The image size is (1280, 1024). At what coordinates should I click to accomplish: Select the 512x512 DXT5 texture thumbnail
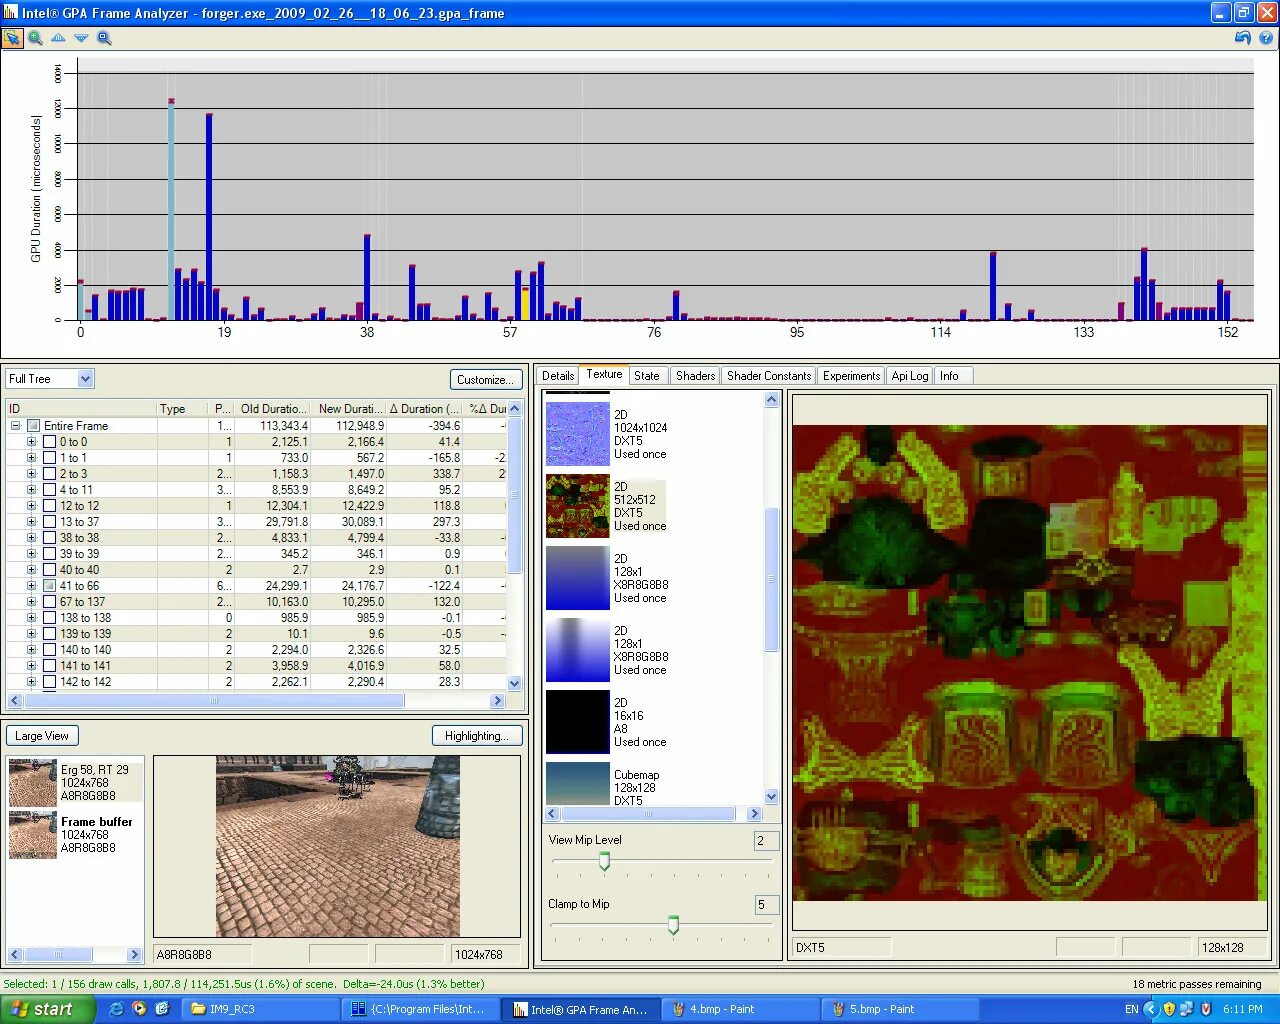click(x=577, y=506)
